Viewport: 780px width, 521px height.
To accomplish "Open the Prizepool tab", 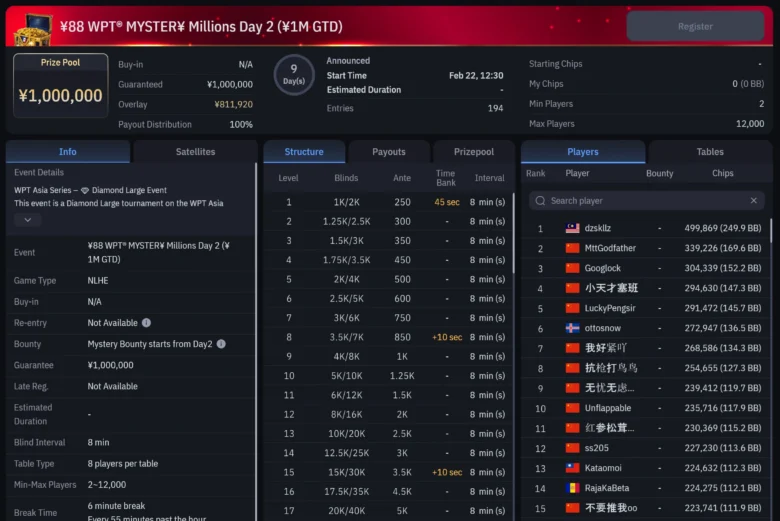I will pos(474,152).
